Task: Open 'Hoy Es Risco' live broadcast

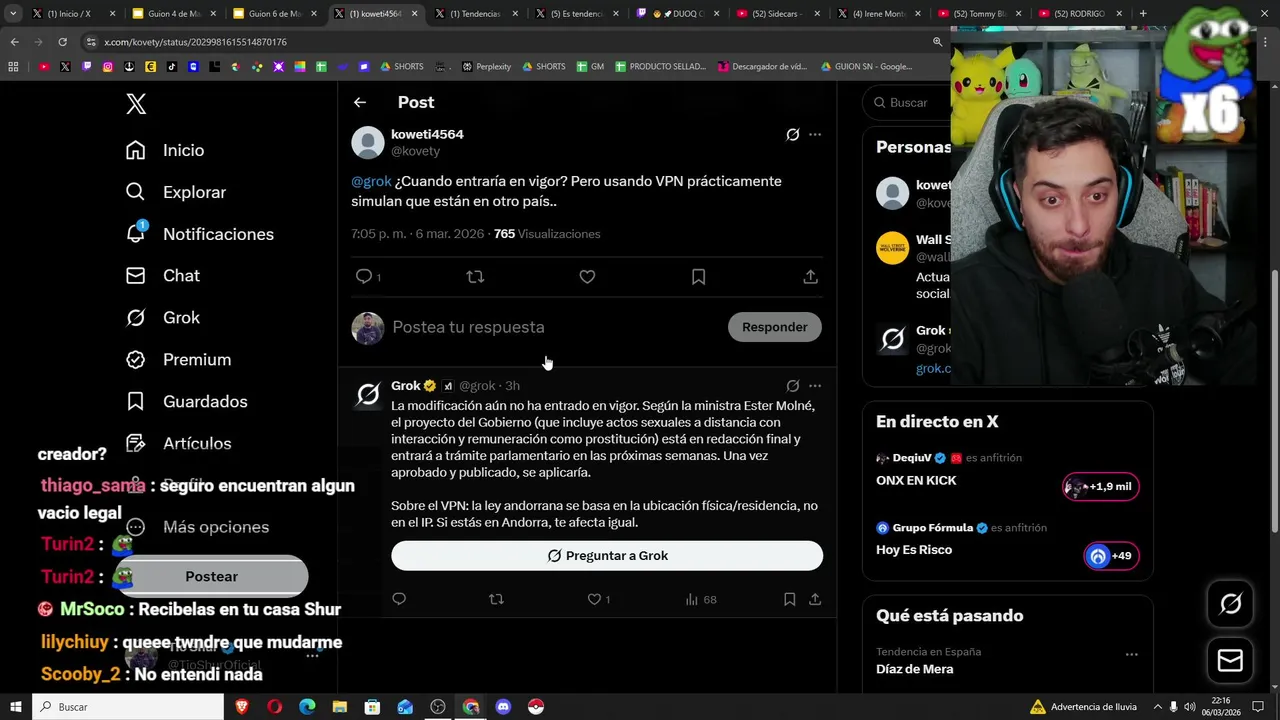Action: point(914,550)
